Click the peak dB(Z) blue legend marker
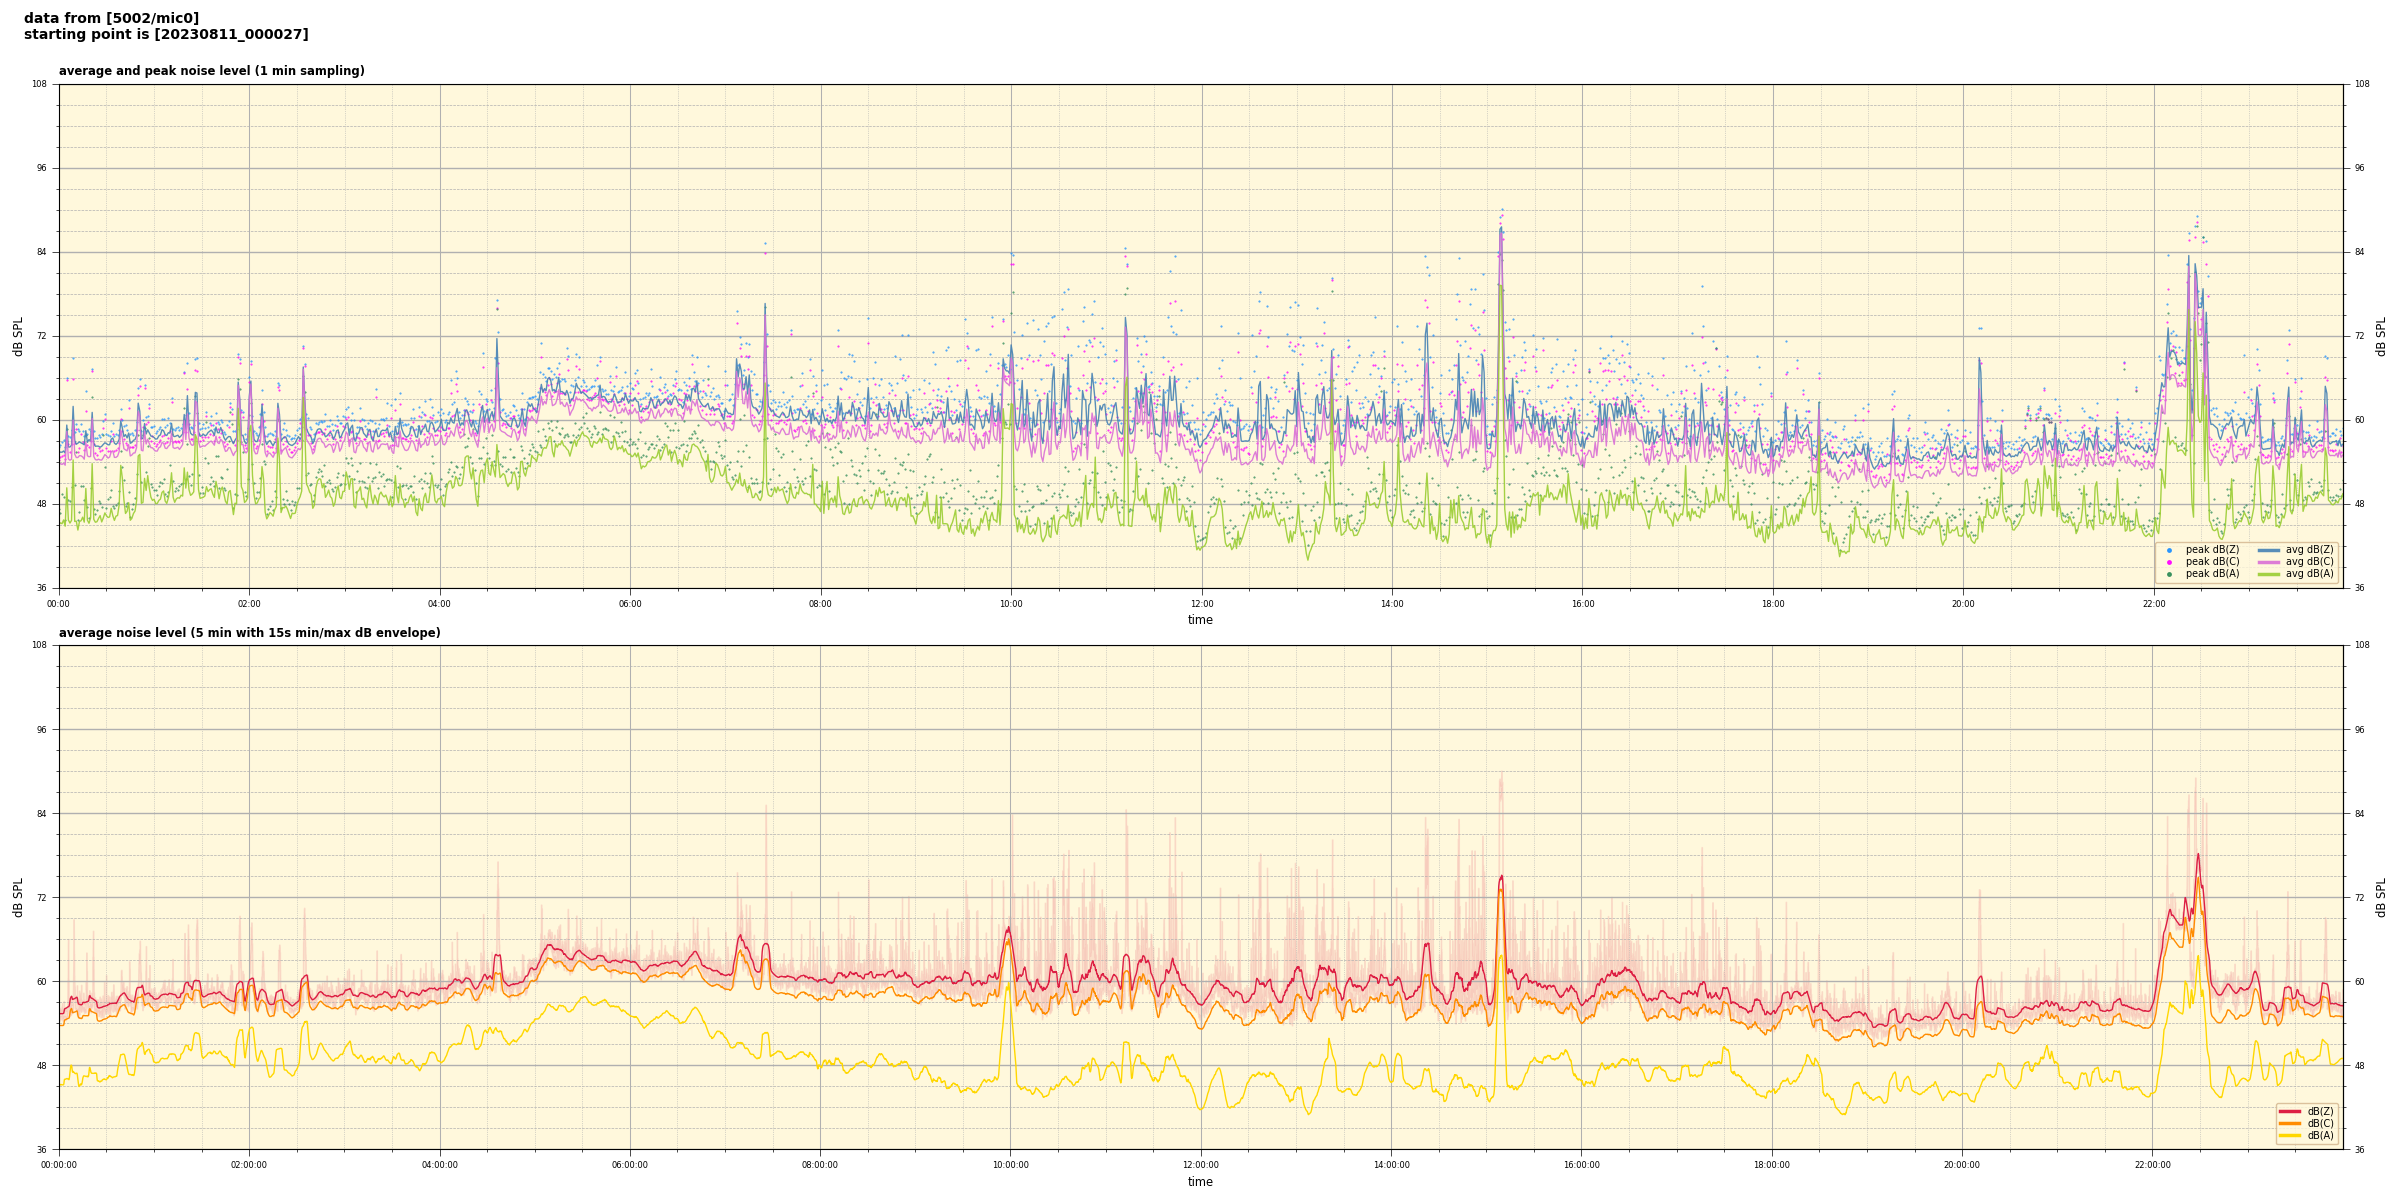 click(x=2169, y=550)
